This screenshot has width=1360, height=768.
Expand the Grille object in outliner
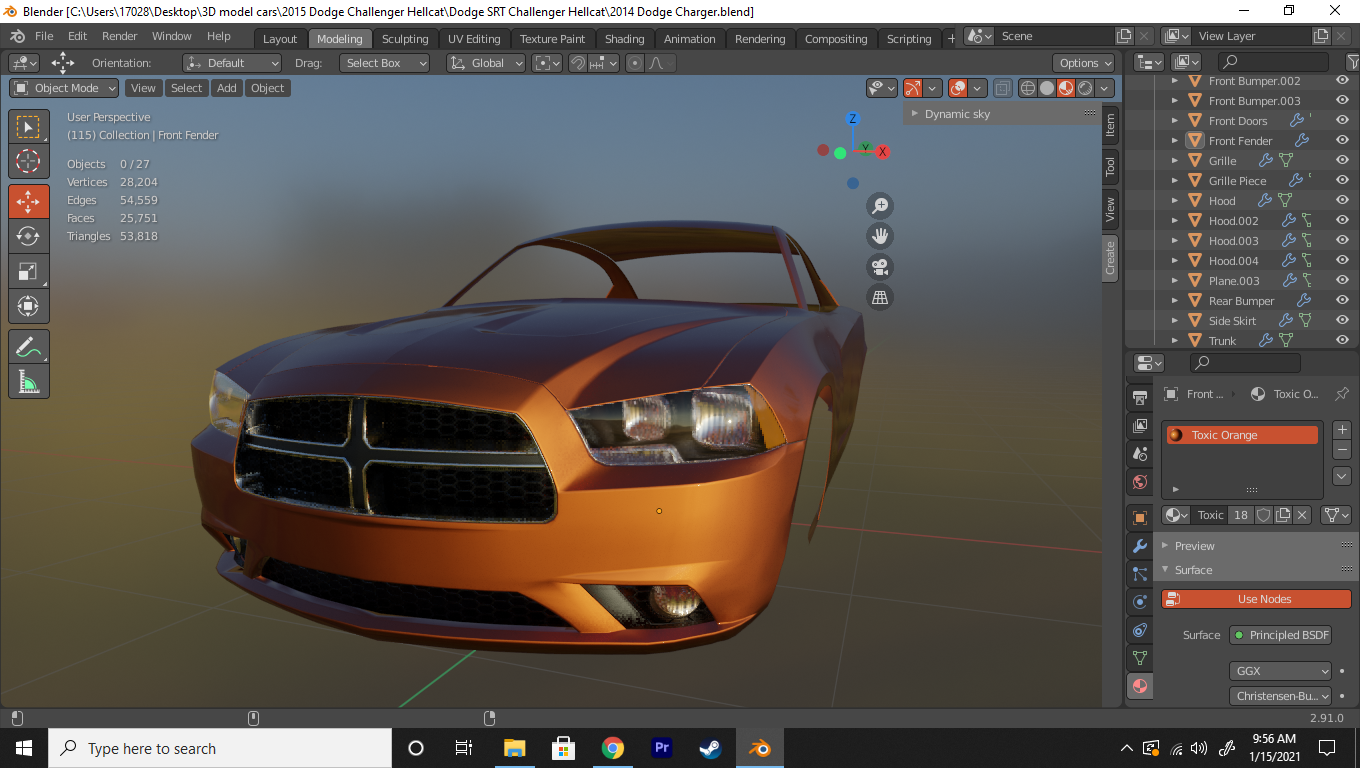point(1175,161)
